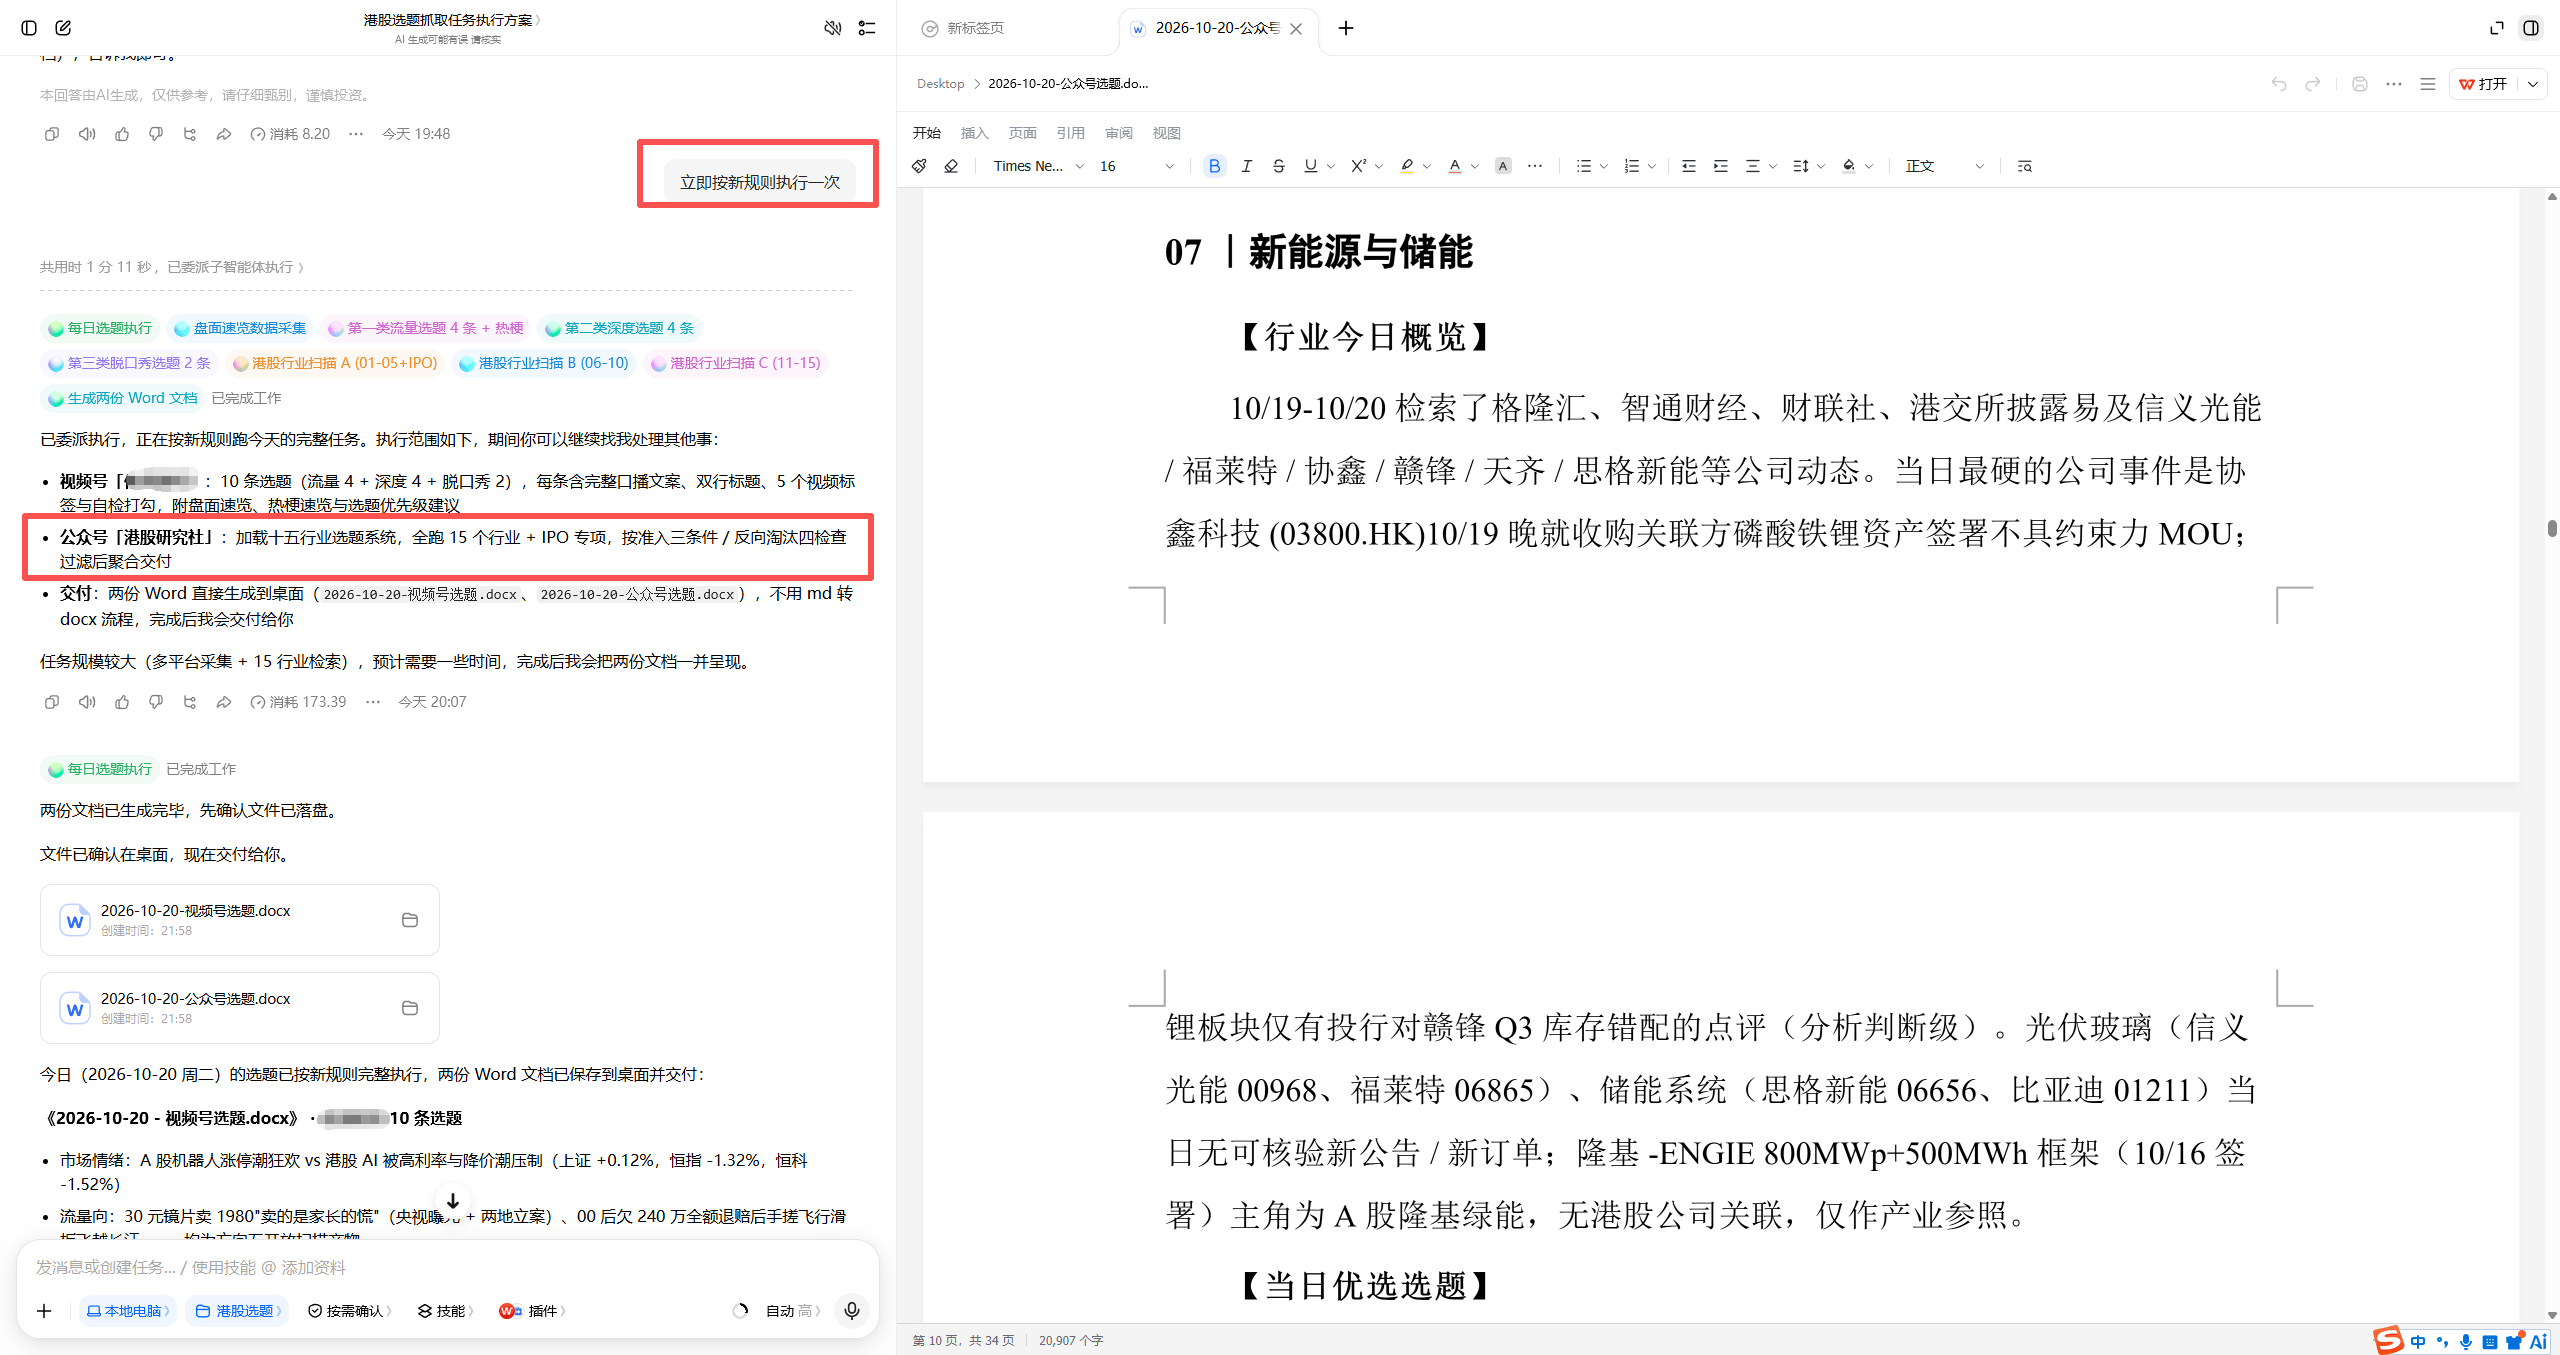2560x1355 pixels.
Task: Toggle italic formatting
Action: click(1246, 166)
